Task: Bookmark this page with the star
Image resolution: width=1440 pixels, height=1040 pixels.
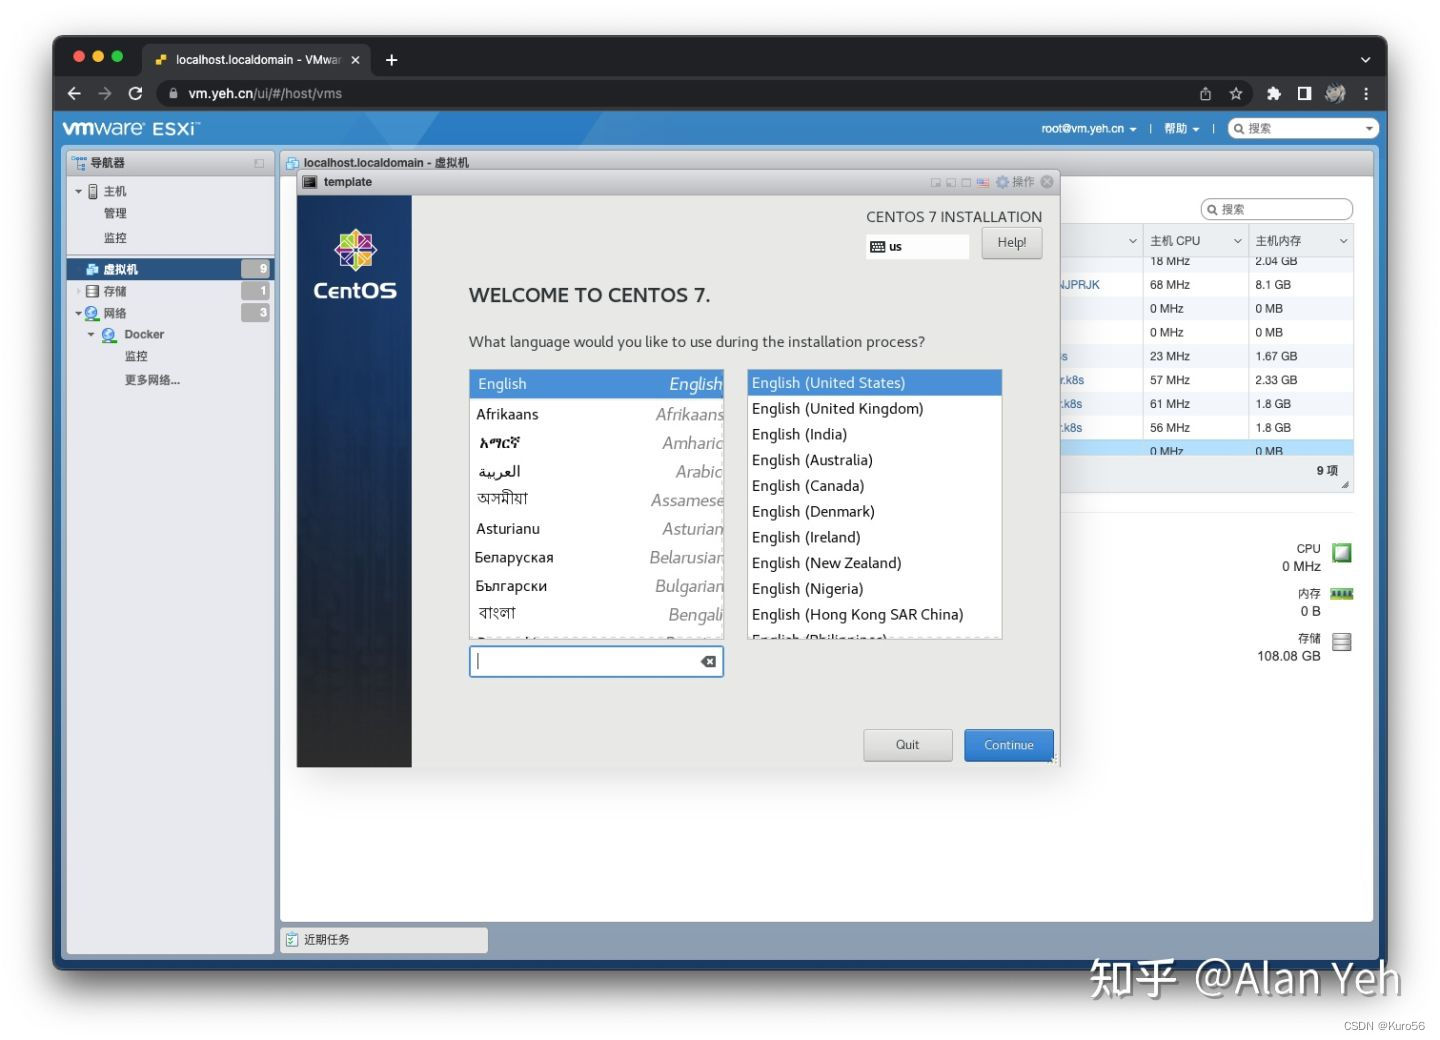Action: tap(1236, 93)
